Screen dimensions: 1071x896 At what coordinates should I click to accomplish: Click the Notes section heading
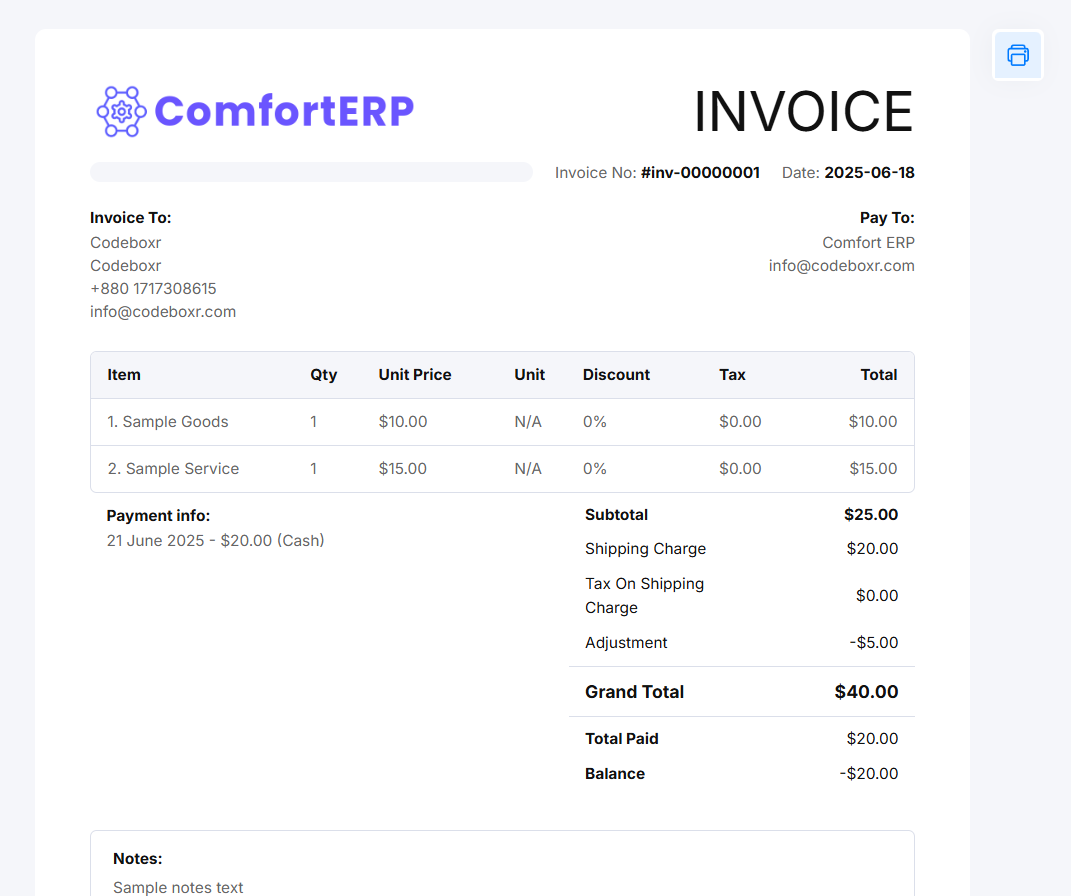tap(138, 859)
